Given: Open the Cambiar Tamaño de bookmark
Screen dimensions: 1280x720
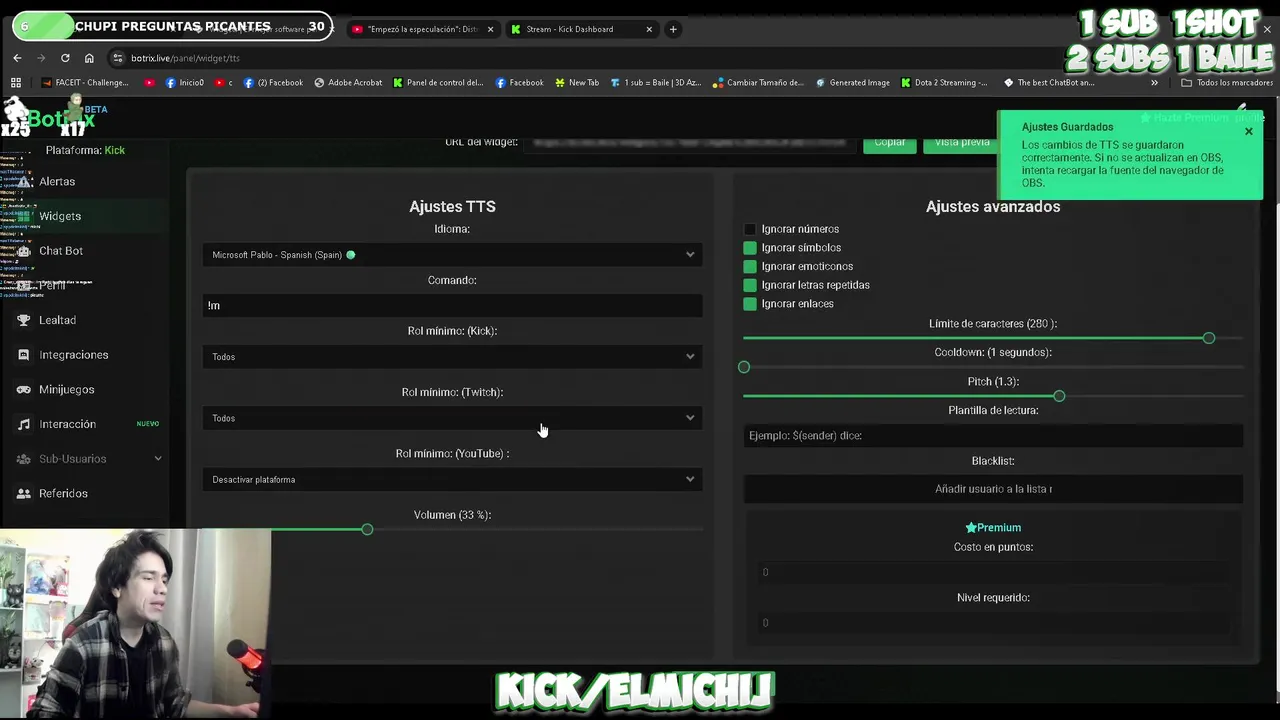Looking at the screenshot, I should pyautogui.click(x=758, y=83).
